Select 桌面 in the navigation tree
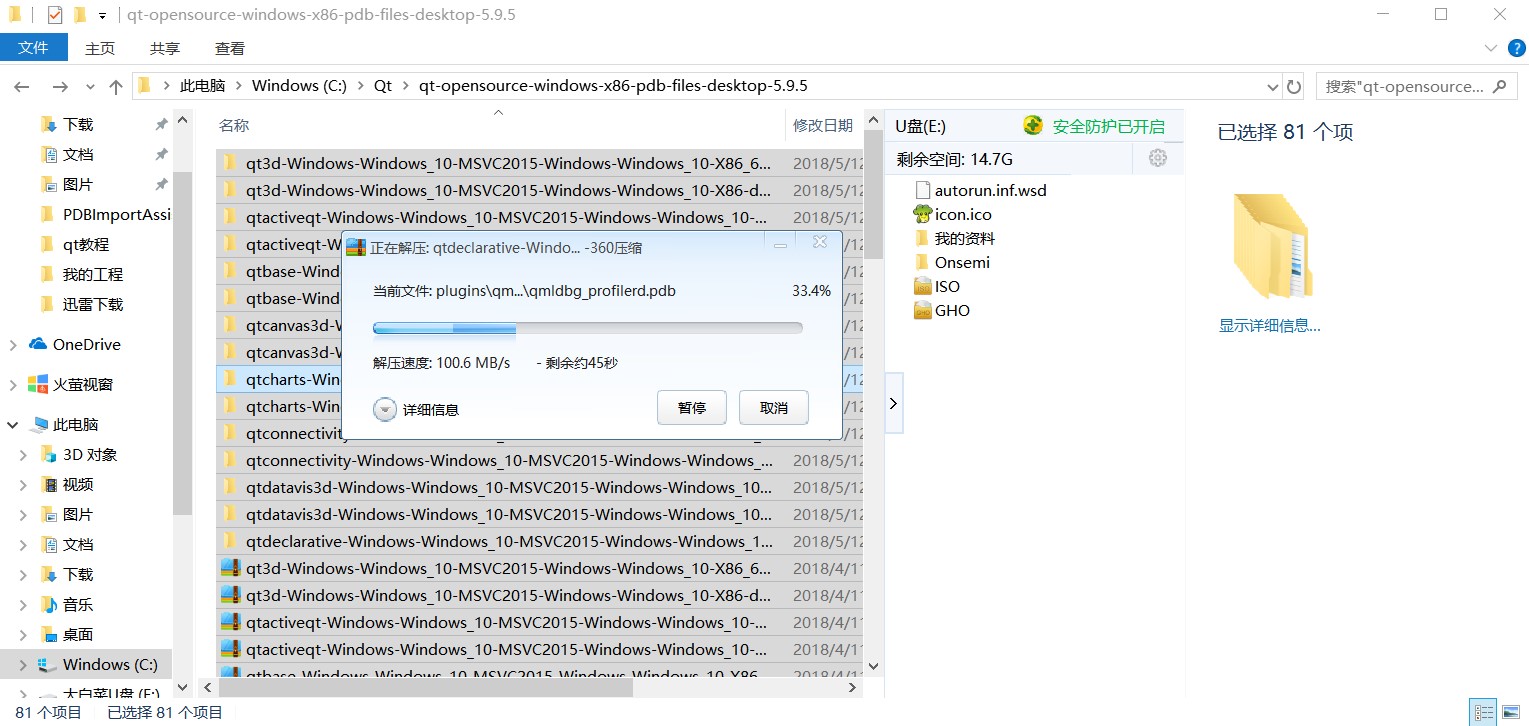Viewport: 1529px width, 726px height. pos(78,634)
